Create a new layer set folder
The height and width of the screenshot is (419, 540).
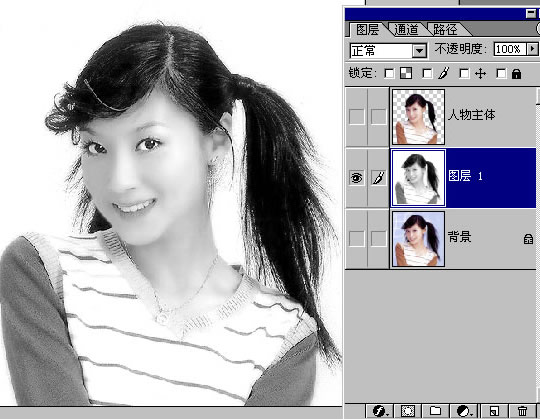click(x=435, y=411)
